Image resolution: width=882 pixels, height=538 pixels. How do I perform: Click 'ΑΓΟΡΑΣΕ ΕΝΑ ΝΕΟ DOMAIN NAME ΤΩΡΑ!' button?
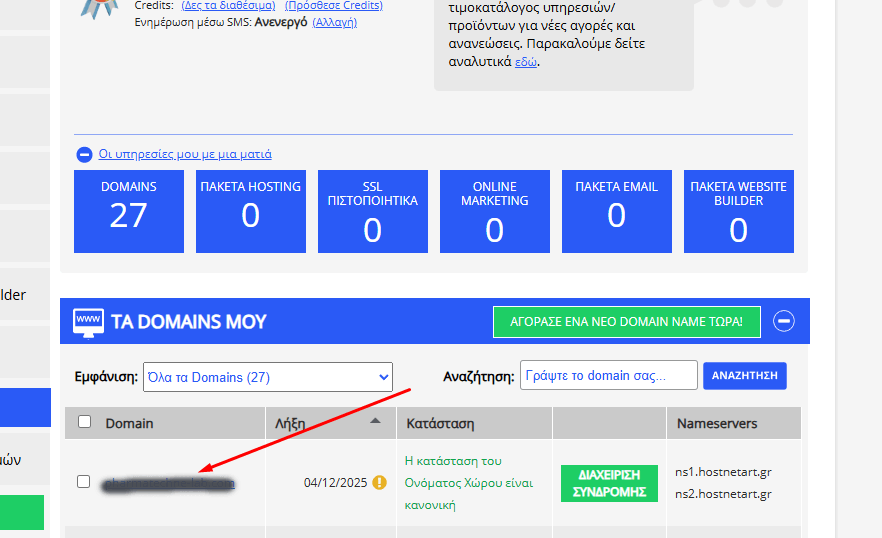tap(626, 322)
